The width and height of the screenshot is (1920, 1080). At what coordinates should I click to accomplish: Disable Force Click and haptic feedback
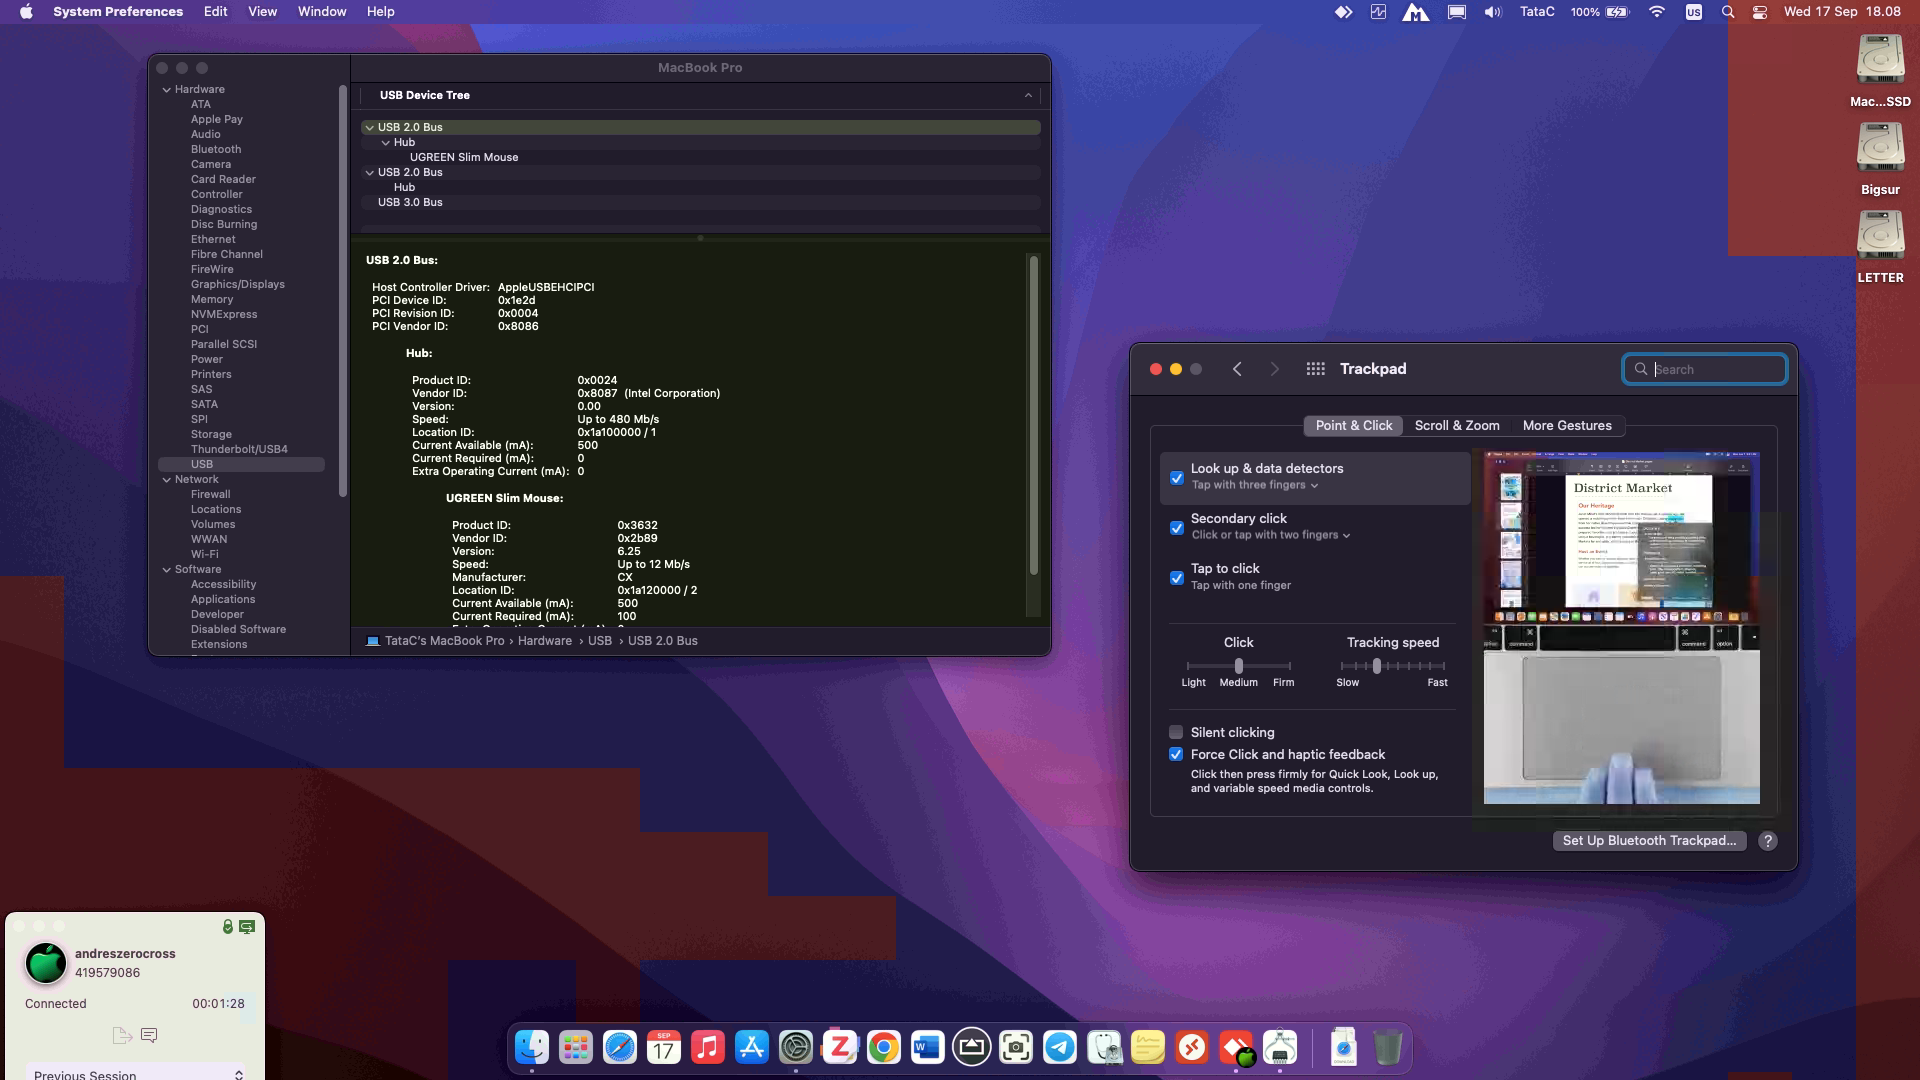1176,754
